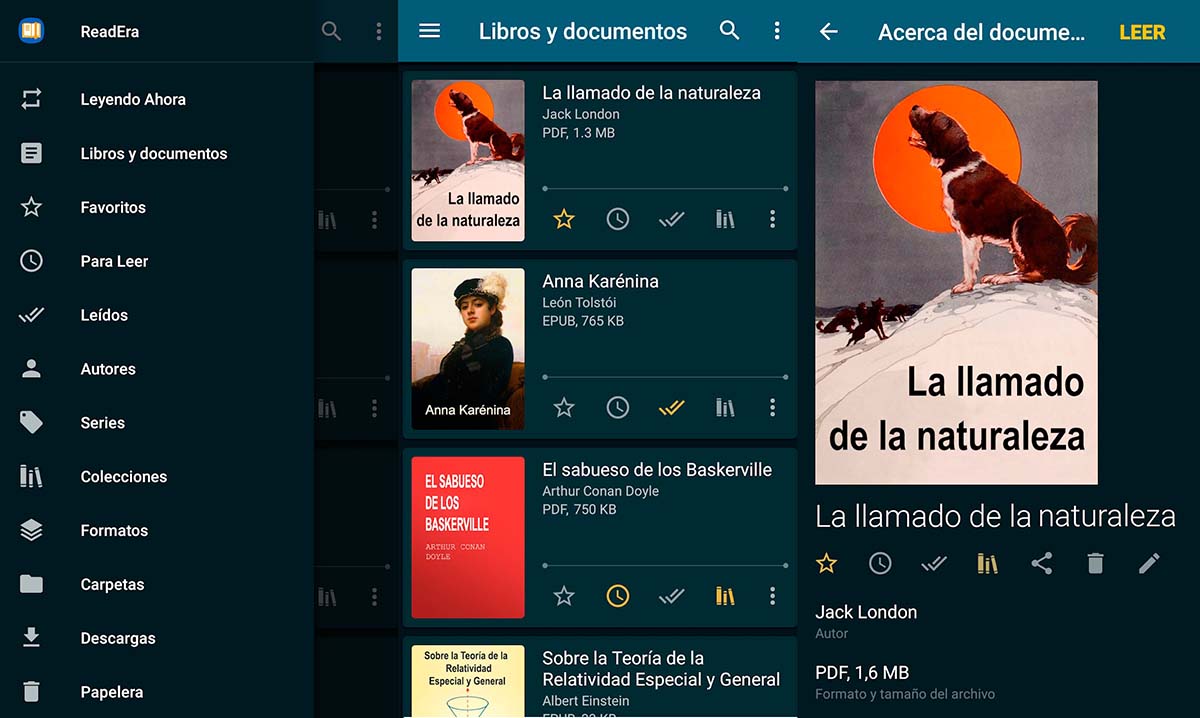This screenshot has width=1200, height=718.
Task: Click the Series tag icon in drawer
Action: tap(31, 422)
